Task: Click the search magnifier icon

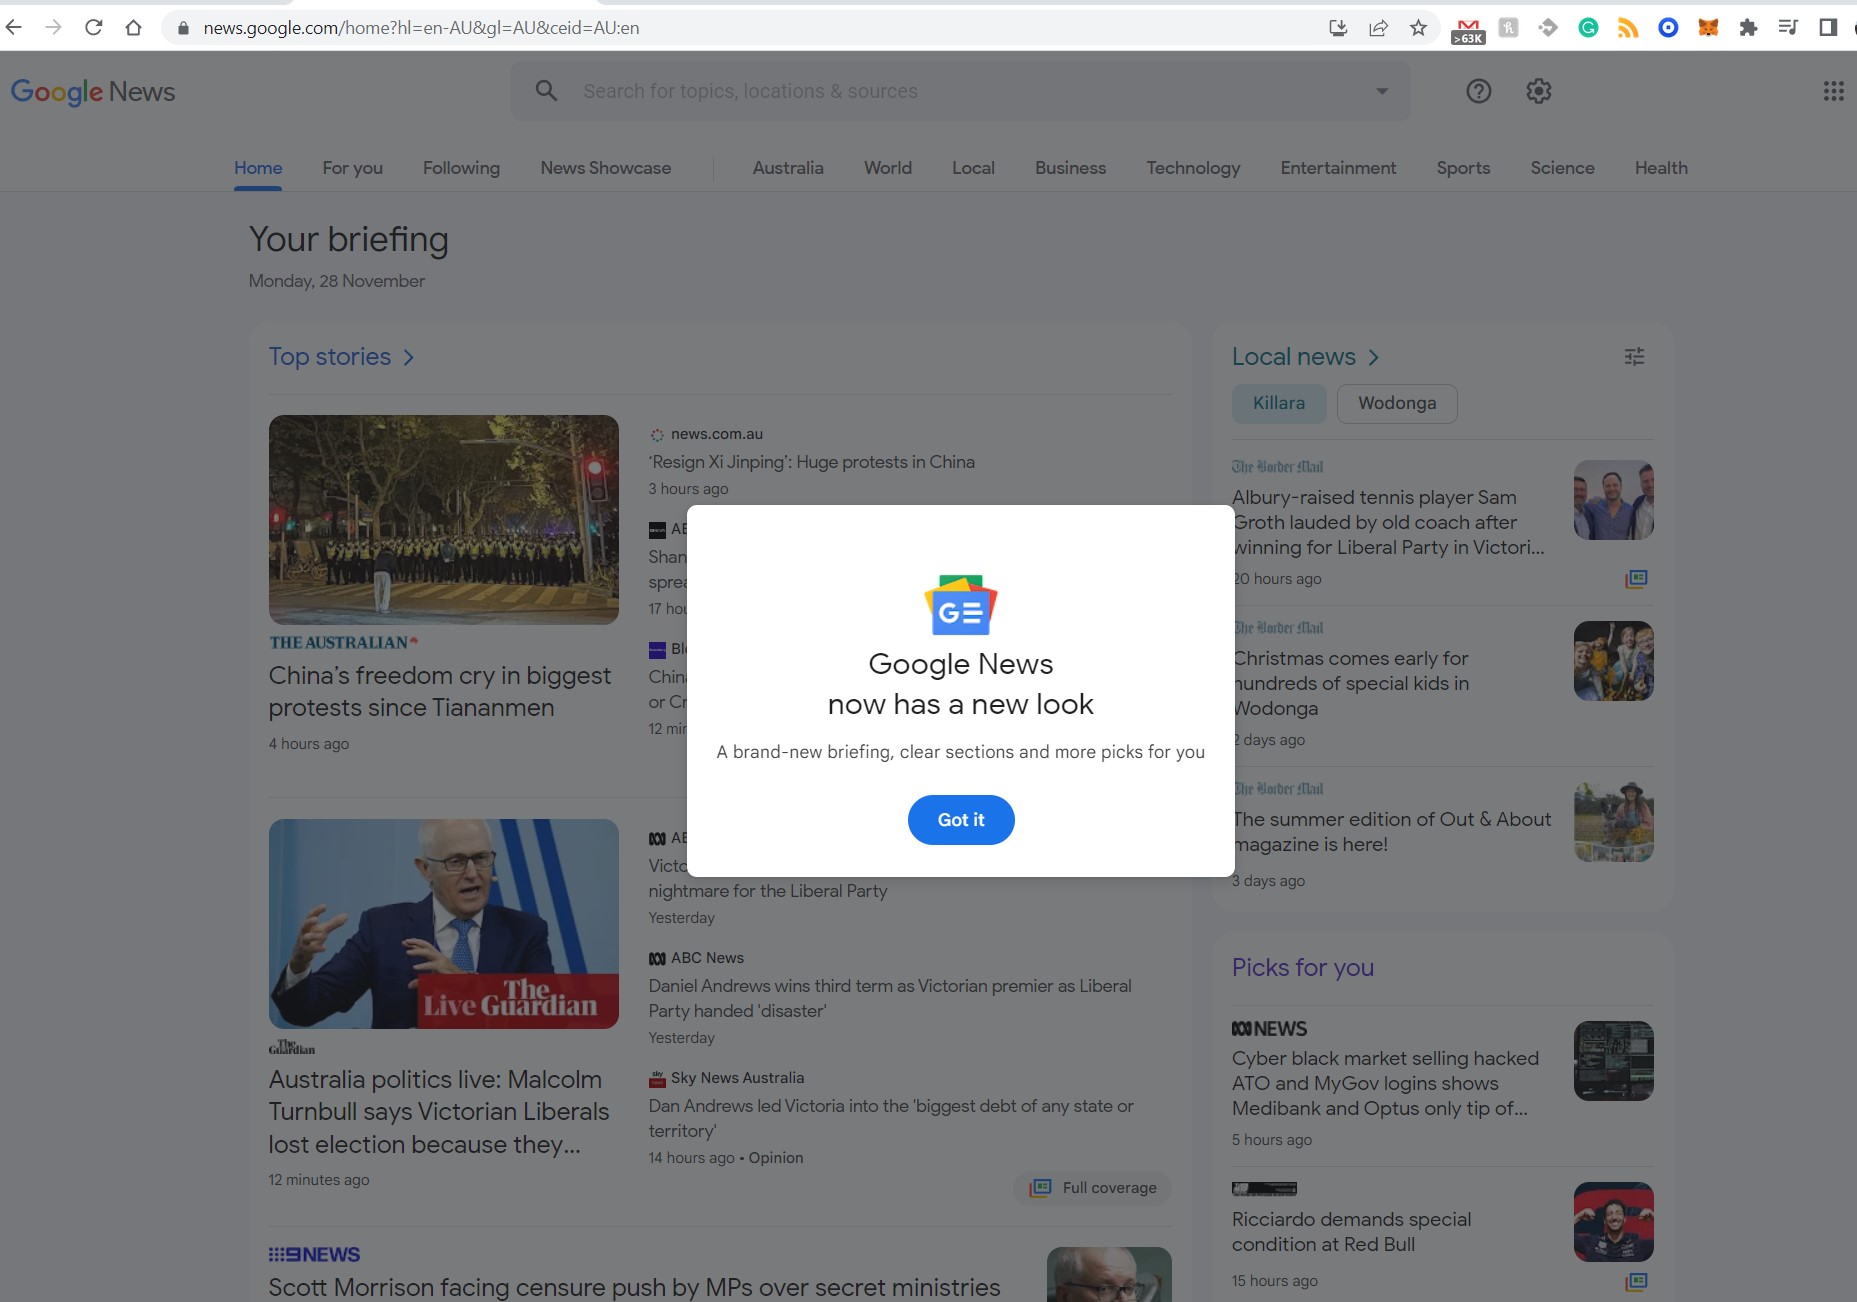Action: (547, 90)
